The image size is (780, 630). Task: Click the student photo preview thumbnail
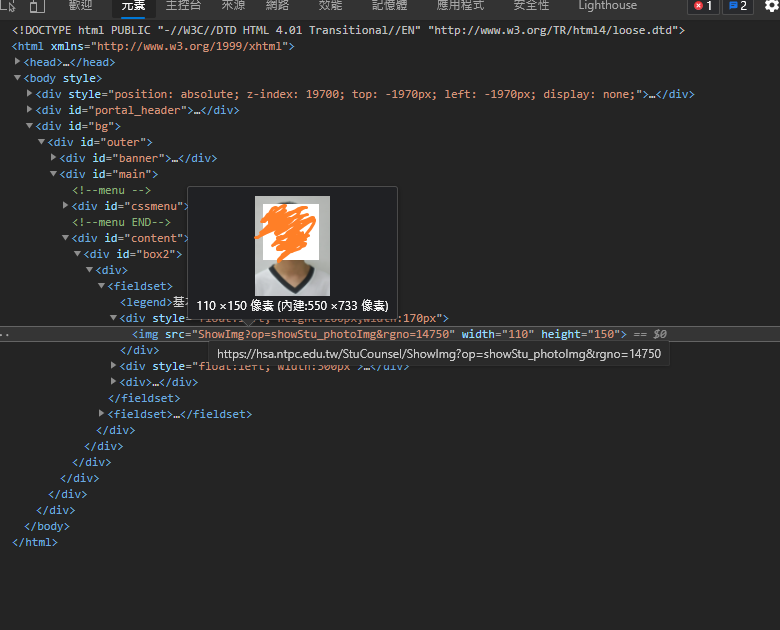coord(292,246)
